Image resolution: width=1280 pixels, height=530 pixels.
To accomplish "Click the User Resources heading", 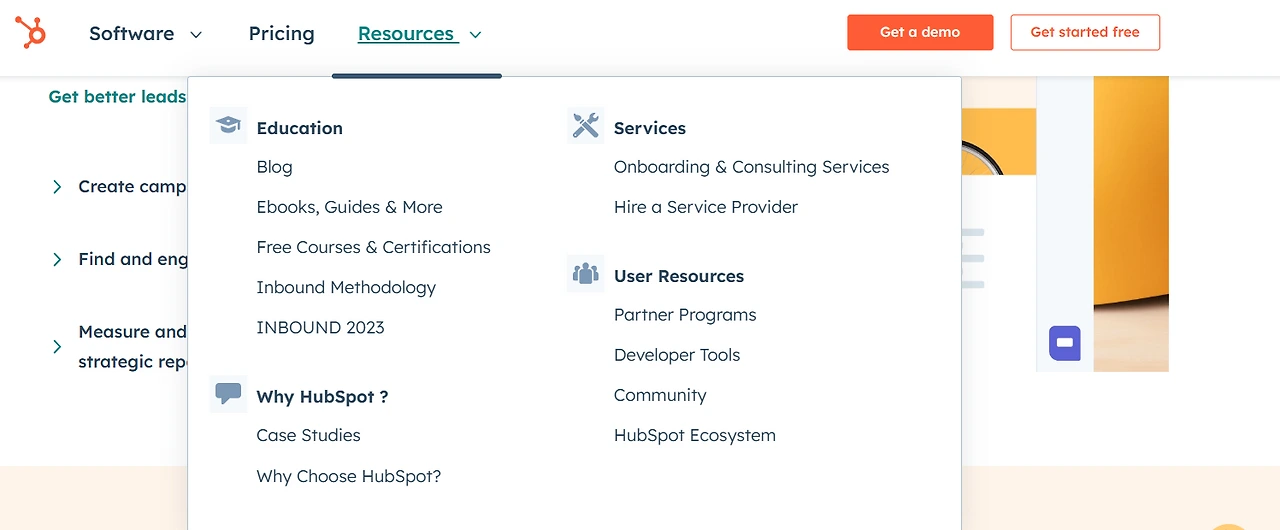I will pos(679,276).
